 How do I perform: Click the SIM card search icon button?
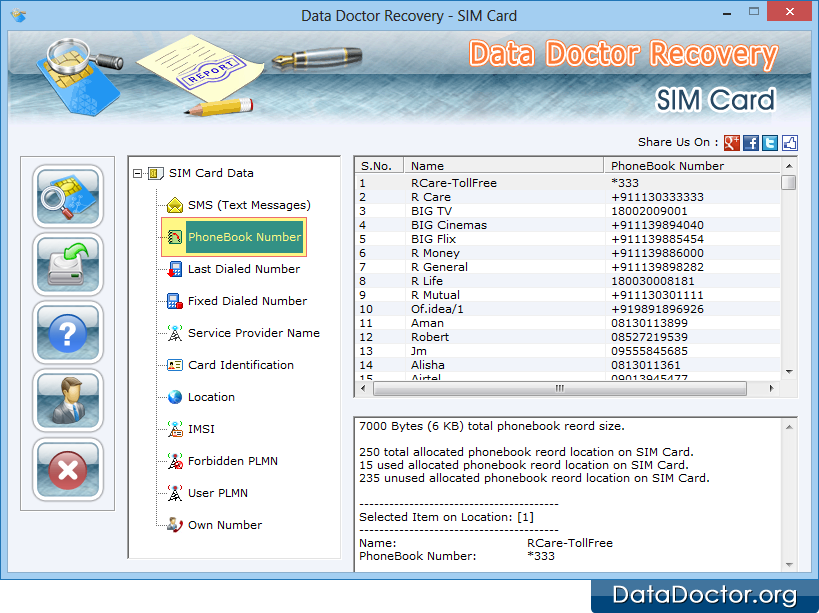67,197
